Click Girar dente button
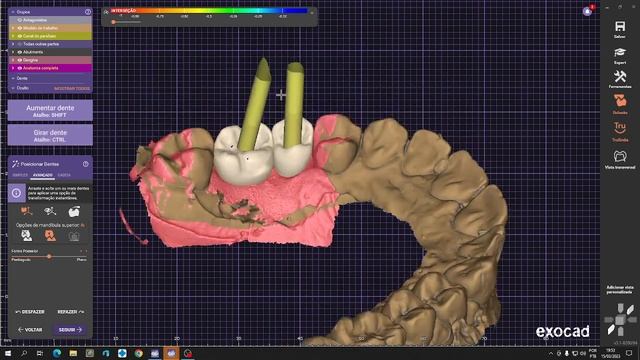The height and width of the screenshot is (360, 640). click(50, 135)
